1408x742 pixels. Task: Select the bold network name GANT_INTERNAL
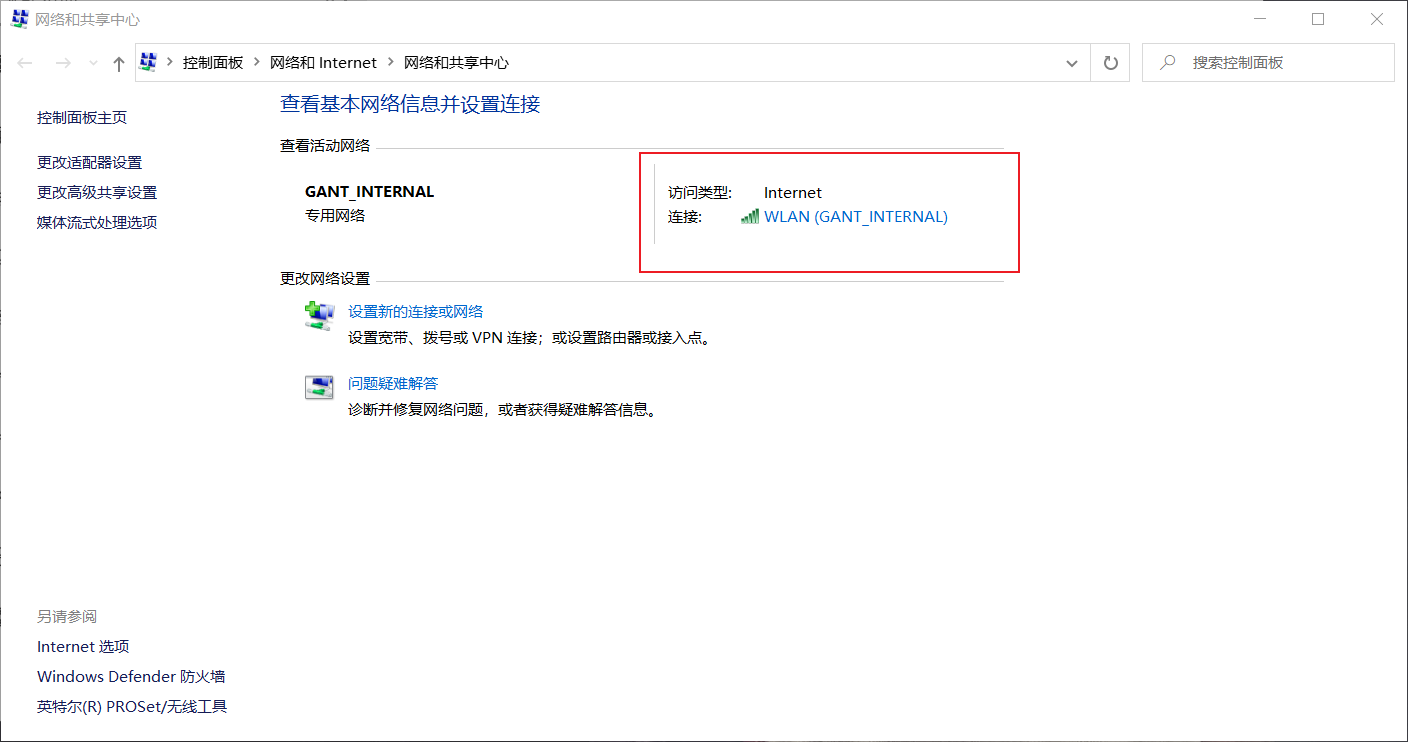coord(370,192)
